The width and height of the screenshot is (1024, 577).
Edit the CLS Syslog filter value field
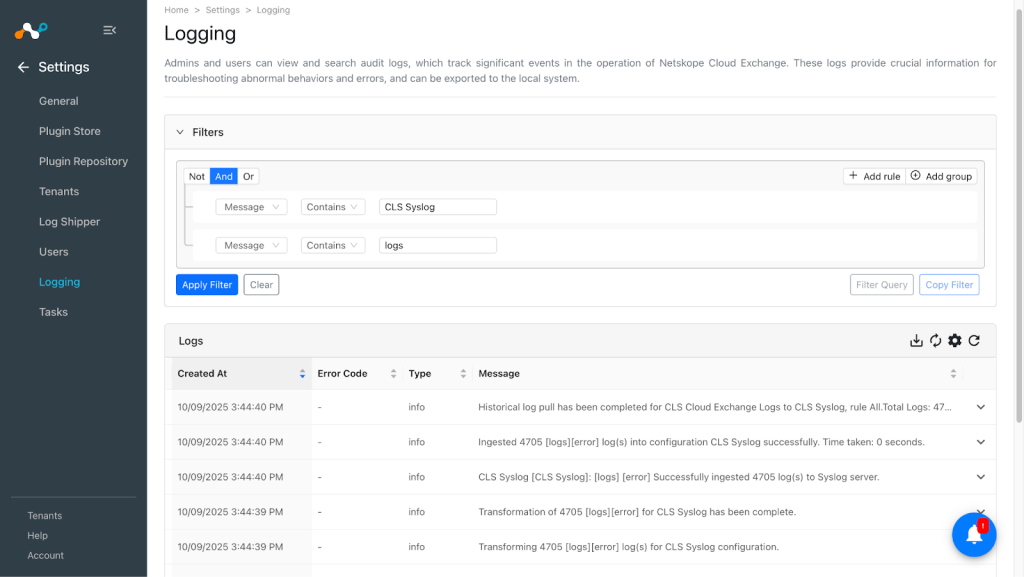tap(438, 207)
